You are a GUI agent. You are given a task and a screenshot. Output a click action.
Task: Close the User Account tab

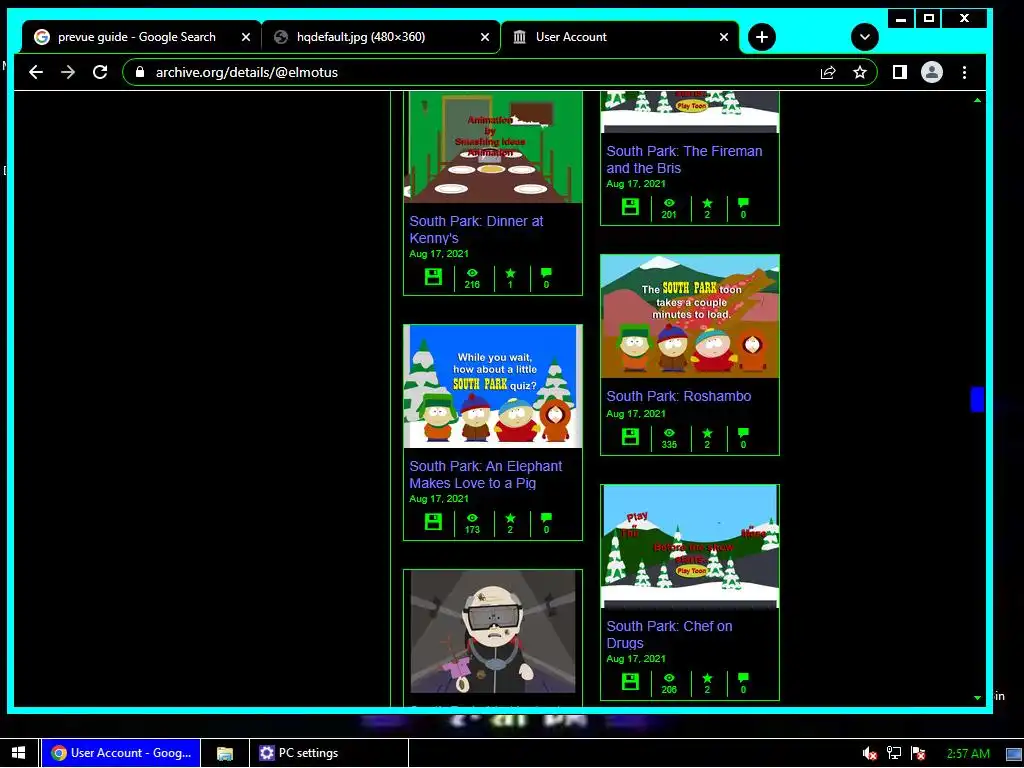pos(724,37)
